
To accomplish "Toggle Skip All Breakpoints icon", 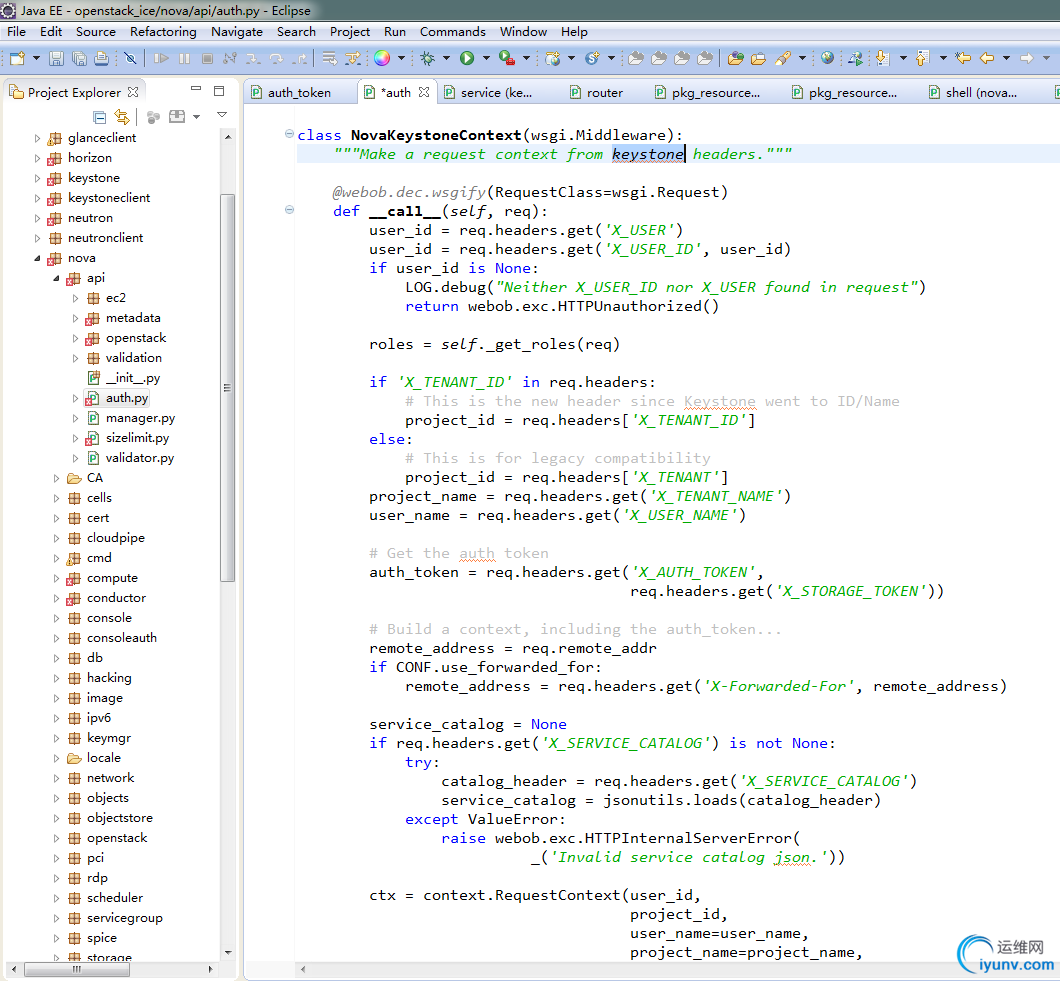I will click(x=130, y=58).
